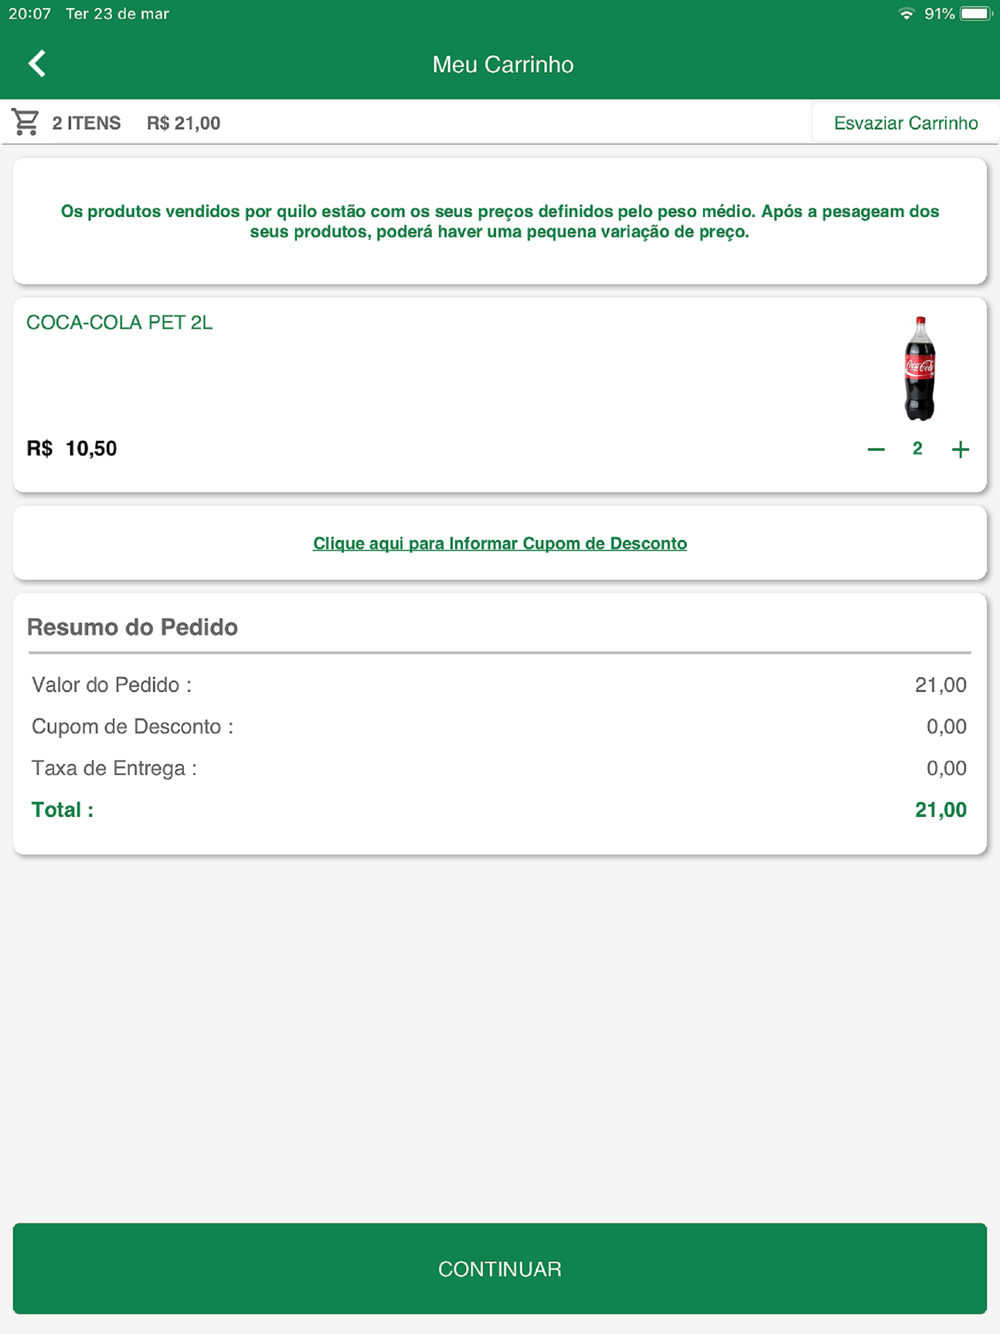Tap the battery icon in status bar

pos(975,14)
